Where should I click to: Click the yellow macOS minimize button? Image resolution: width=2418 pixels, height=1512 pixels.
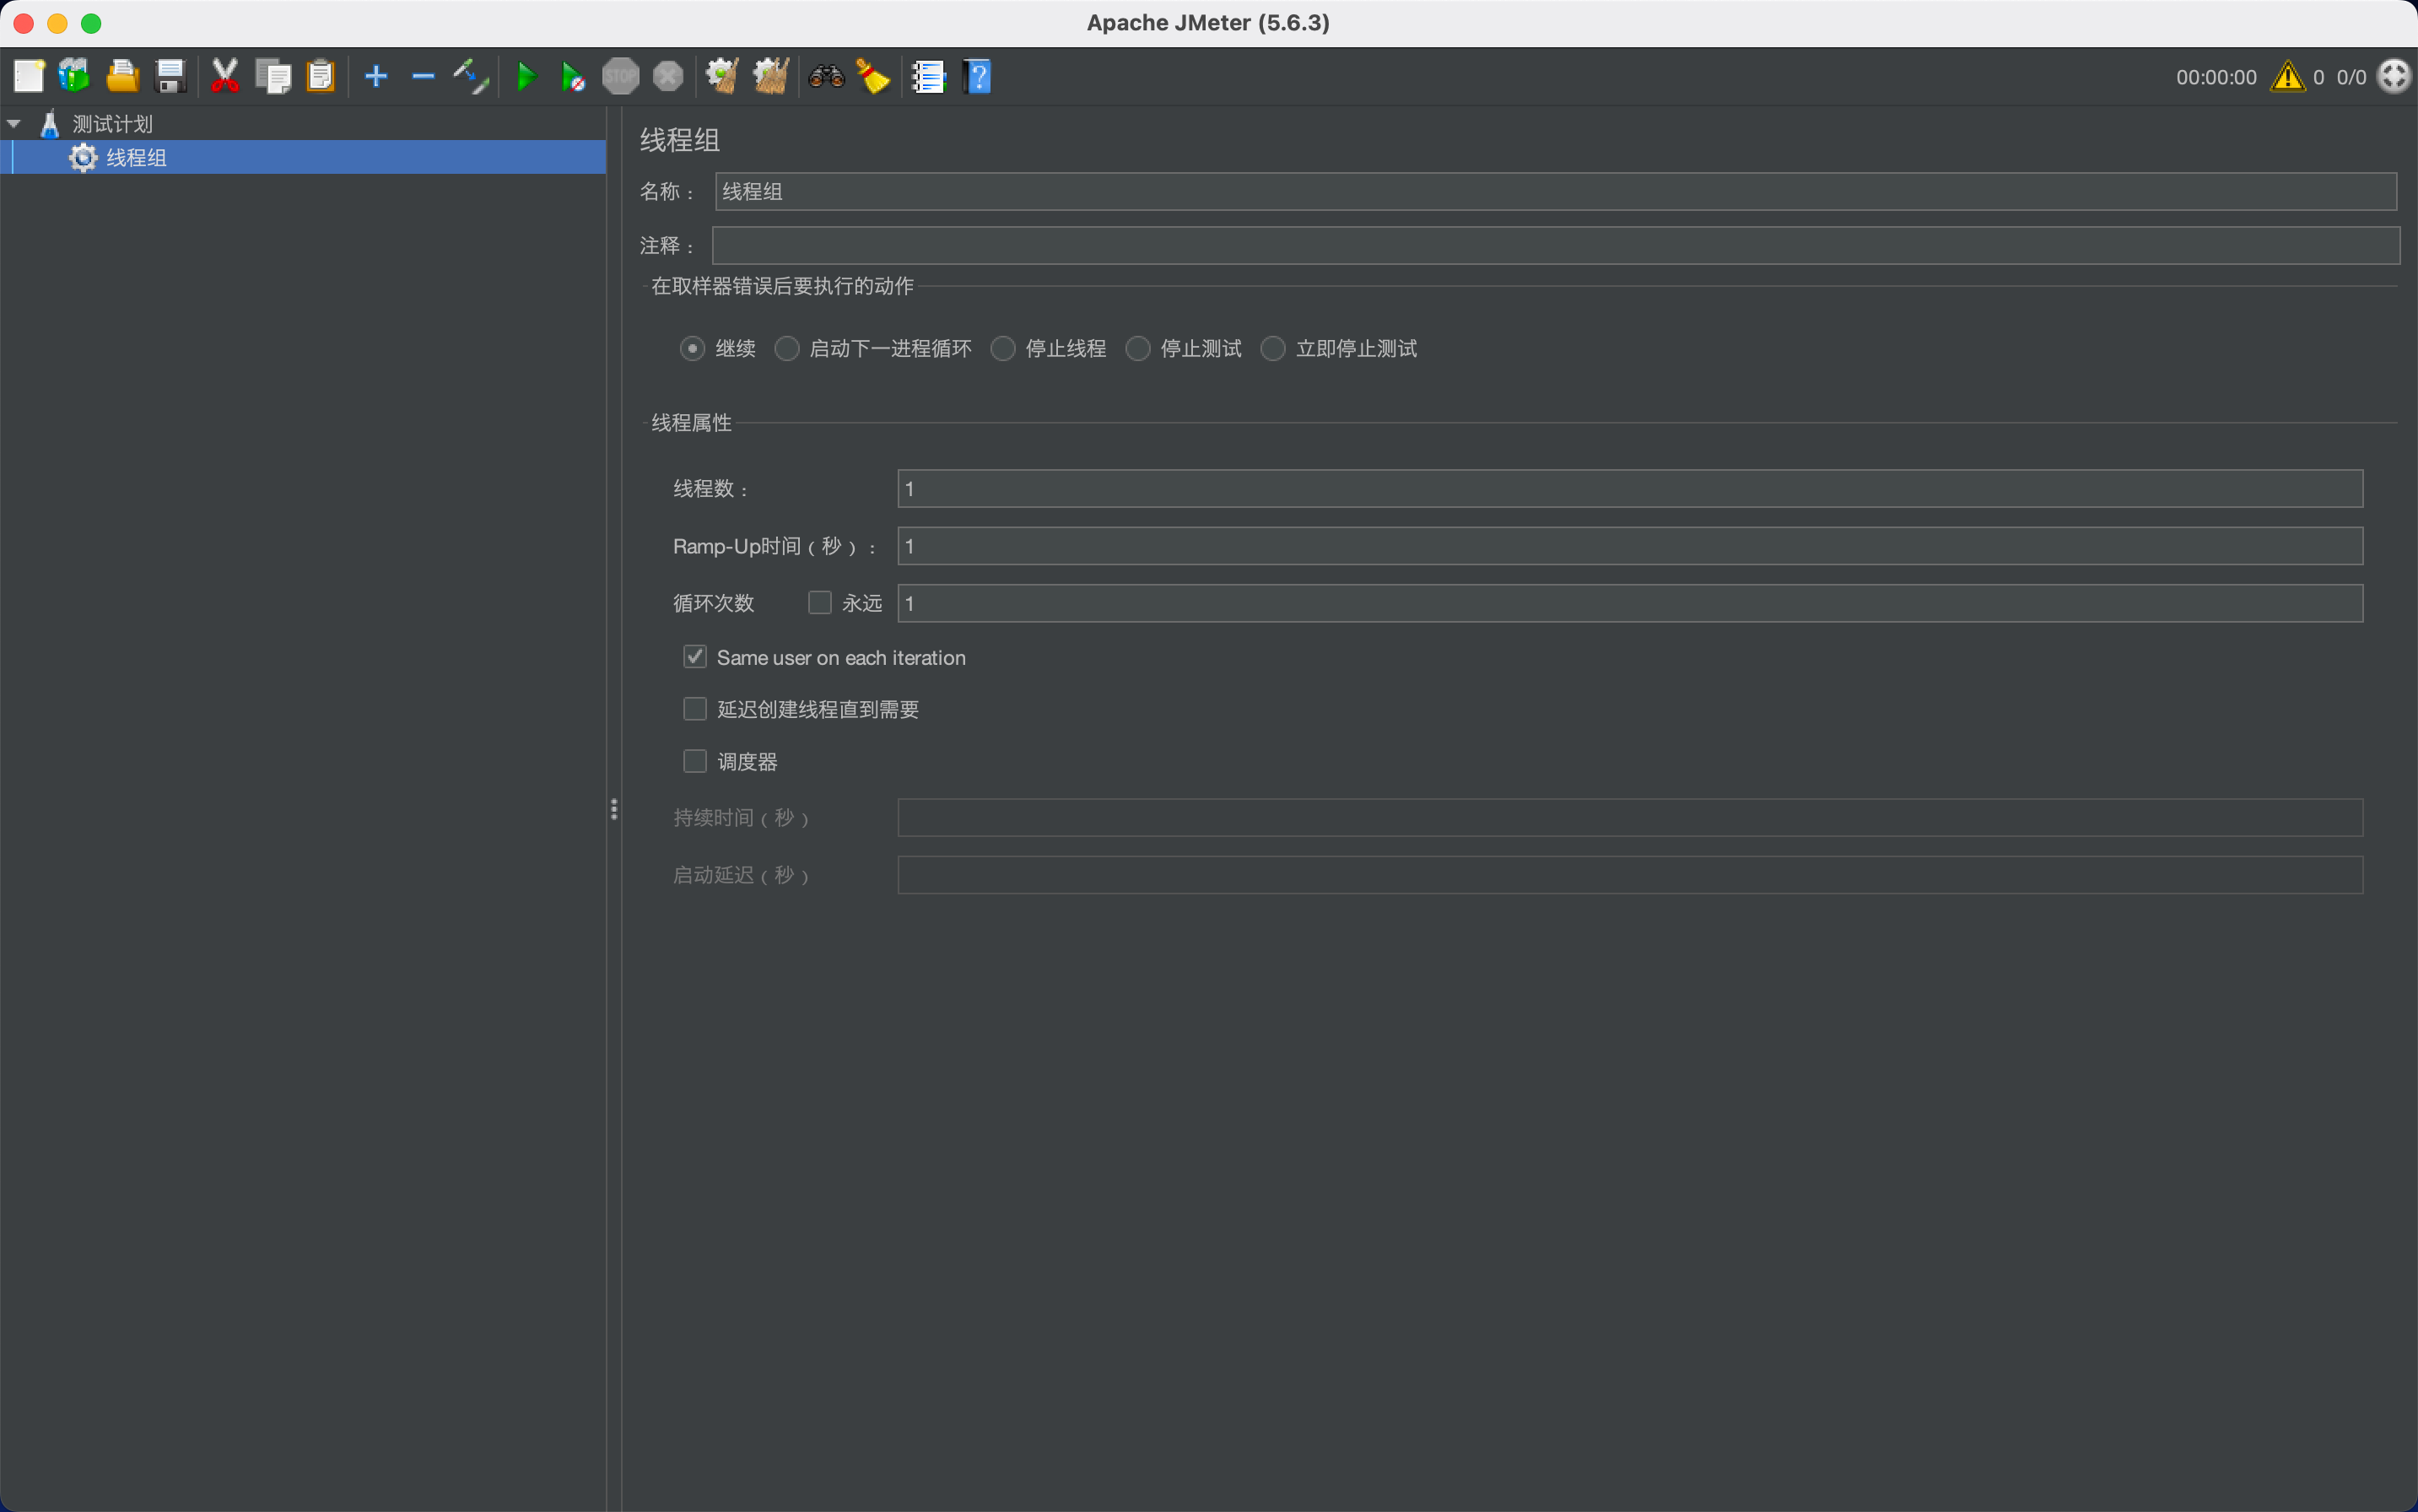click(58, 23)
